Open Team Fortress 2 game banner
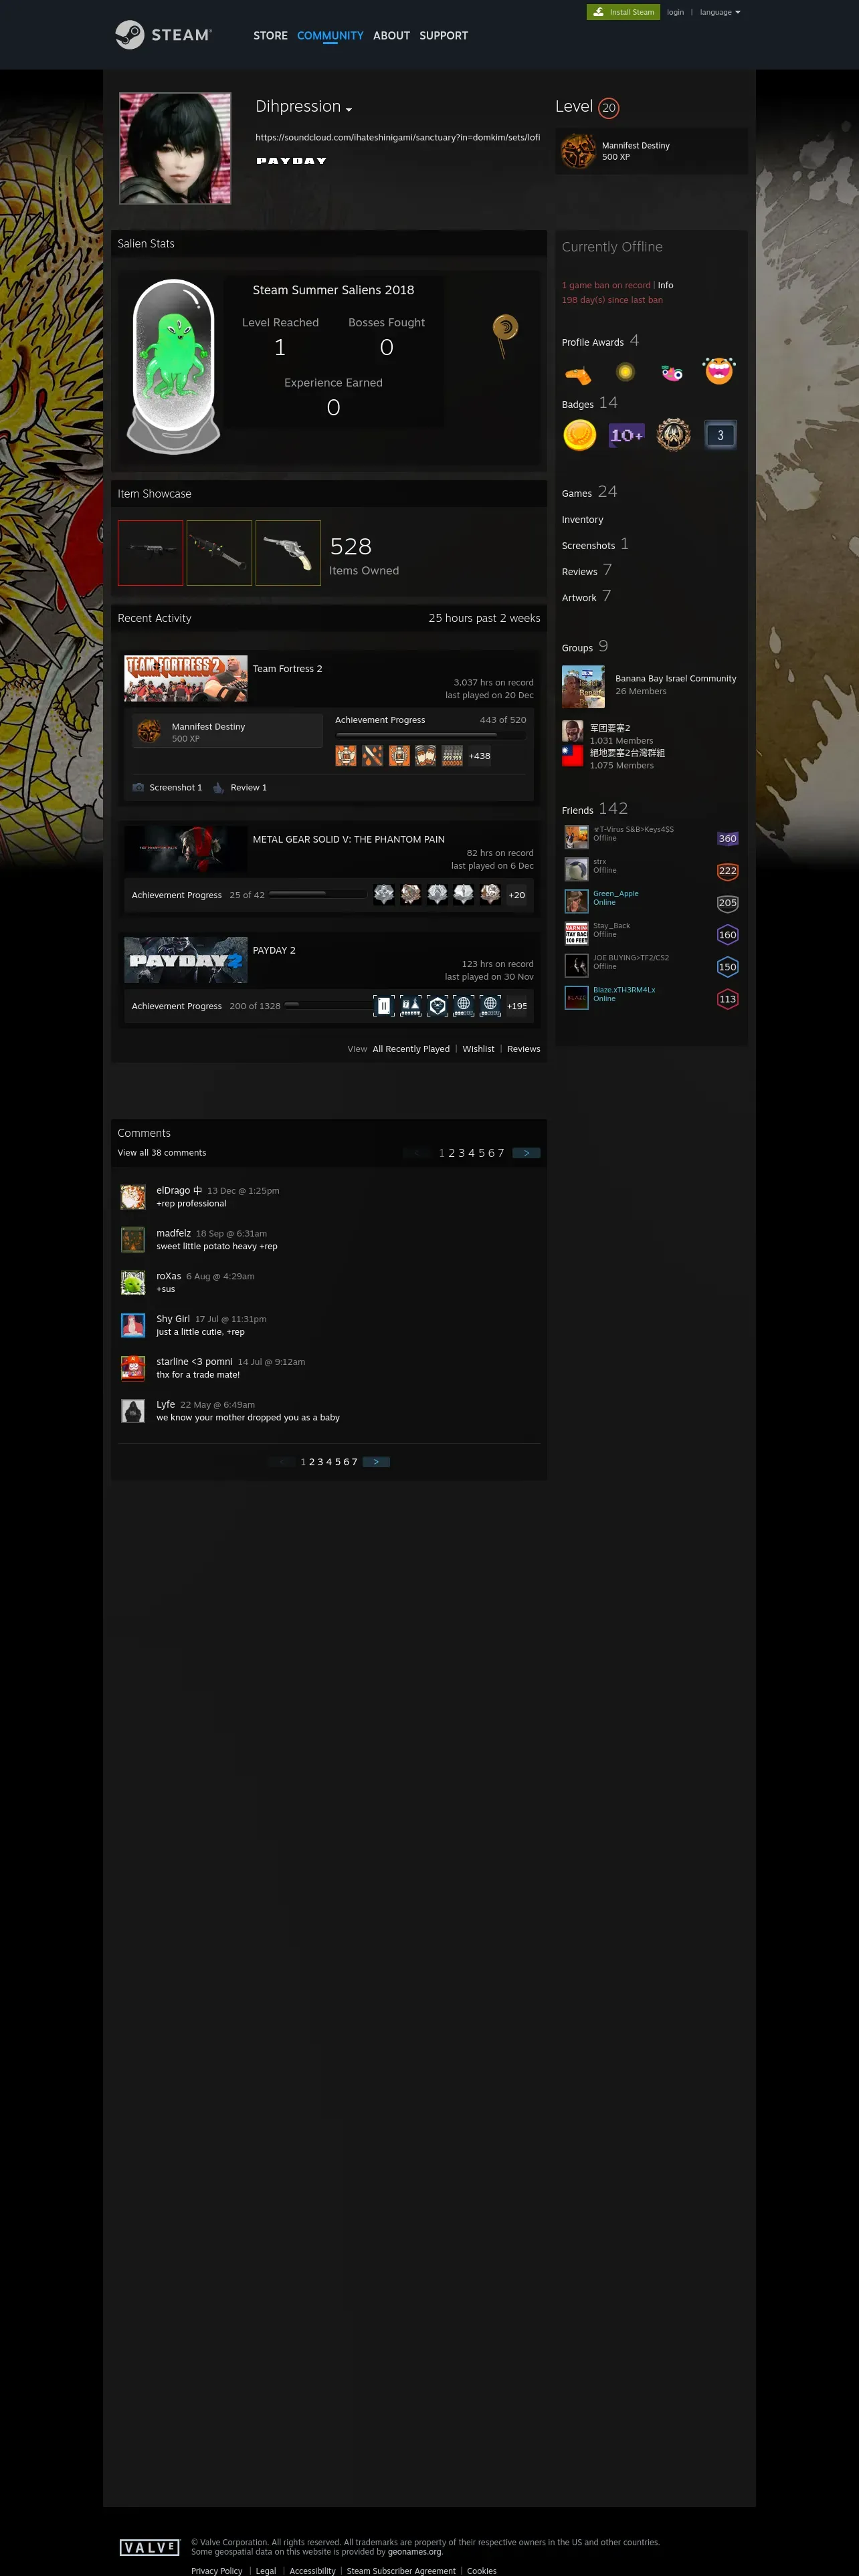Screen dimensions: 859x2576 coord(186,679)
